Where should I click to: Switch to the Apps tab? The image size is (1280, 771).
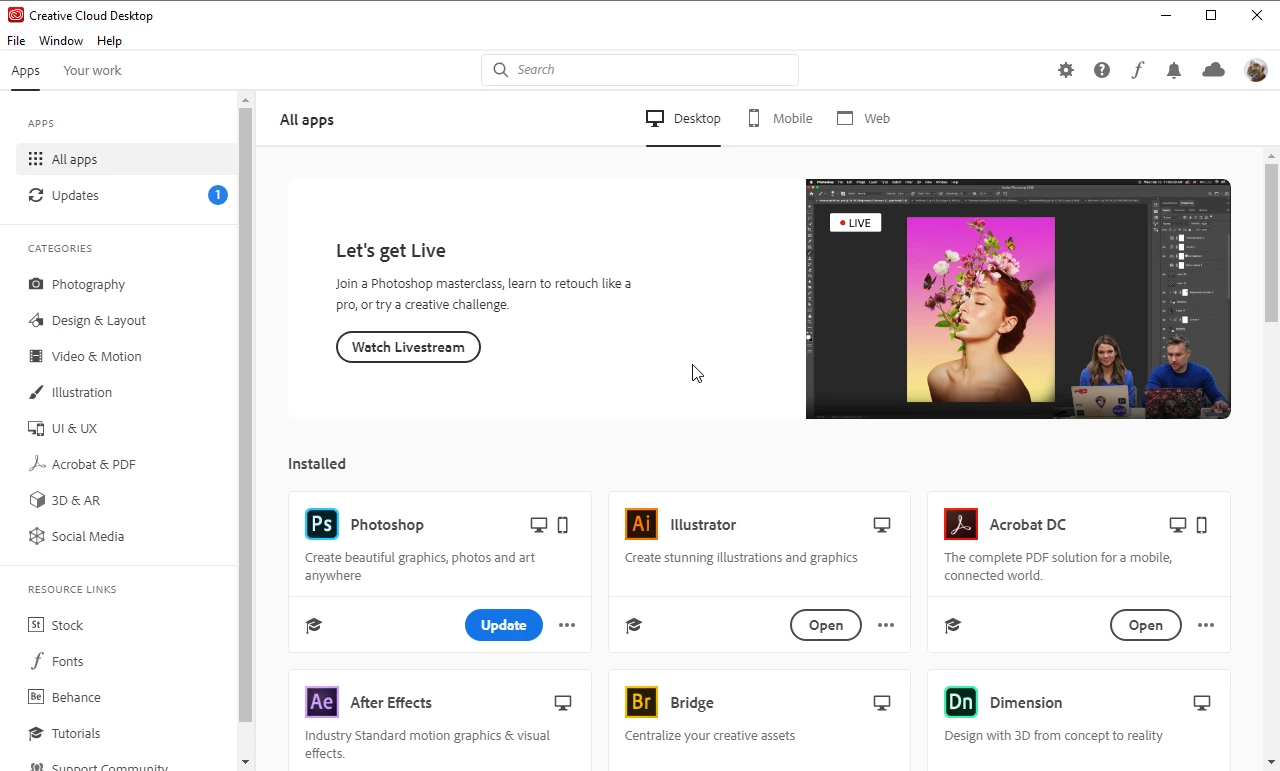coord(26,71)
